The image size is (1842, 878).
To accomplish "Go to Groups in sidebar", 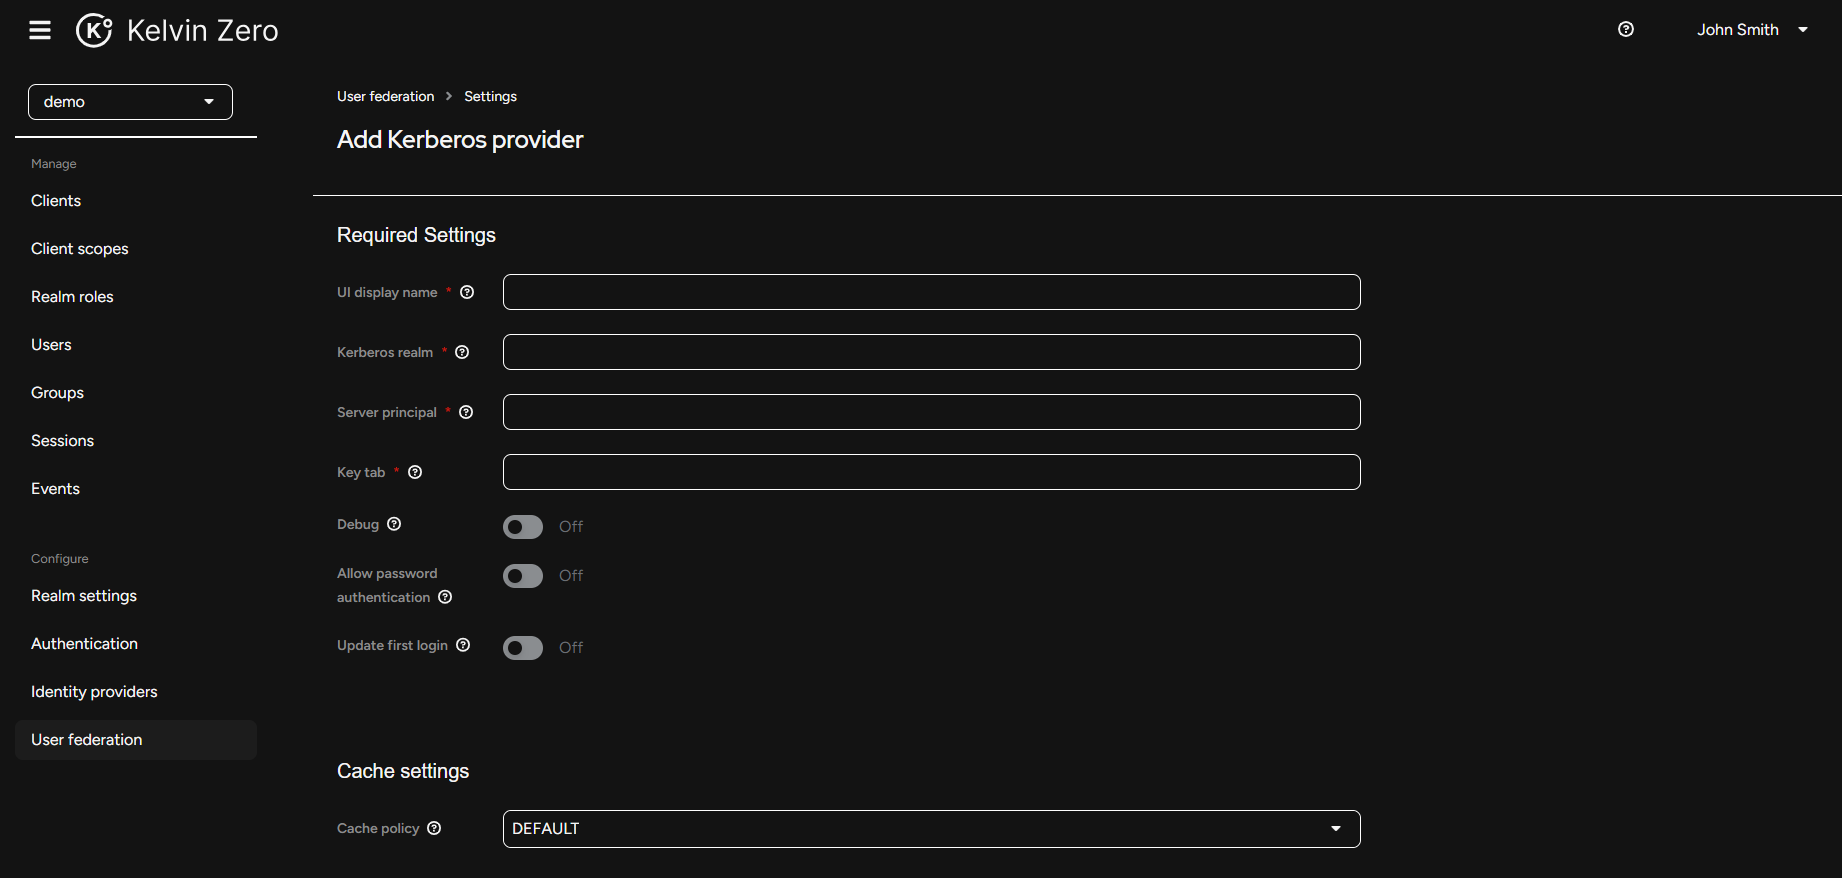I will [x=136, y=393].
